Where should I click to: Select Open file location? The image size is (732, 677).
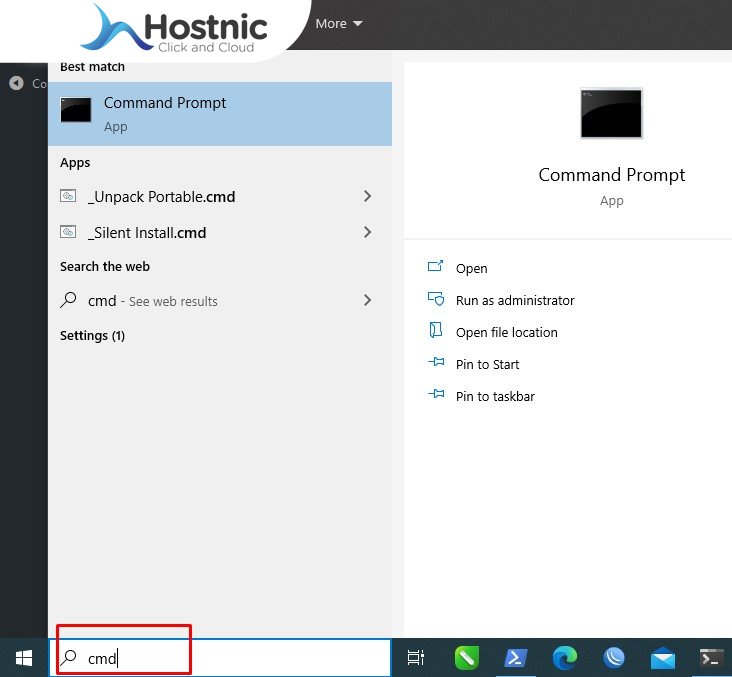click(506, 332)
